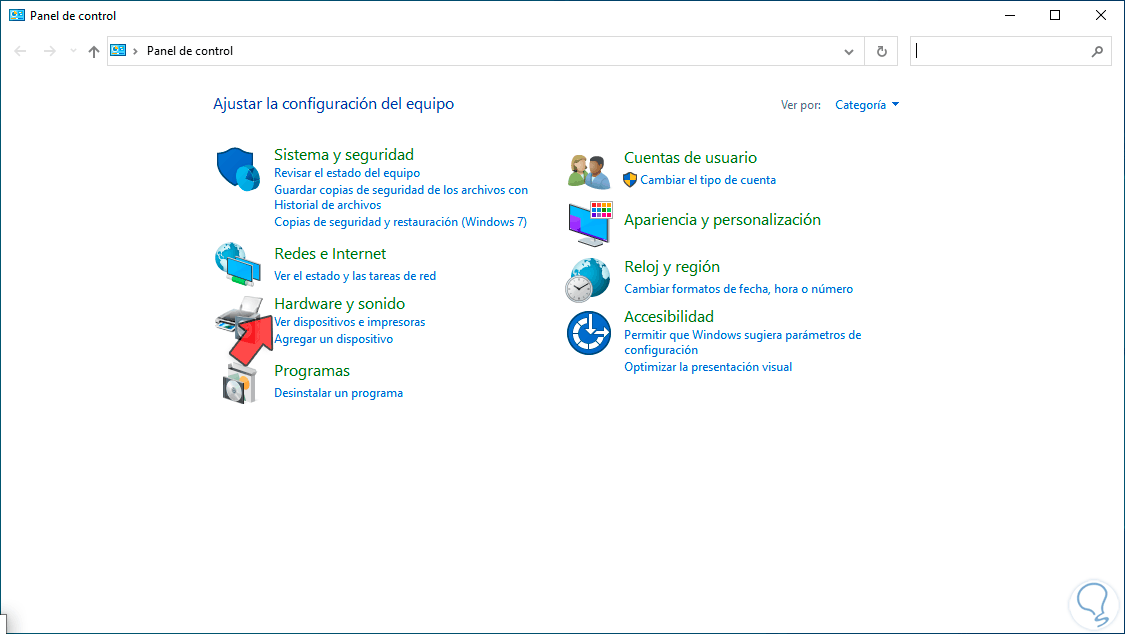
Task: Maximize the Panel de control window
Action: click(1055, 15)
